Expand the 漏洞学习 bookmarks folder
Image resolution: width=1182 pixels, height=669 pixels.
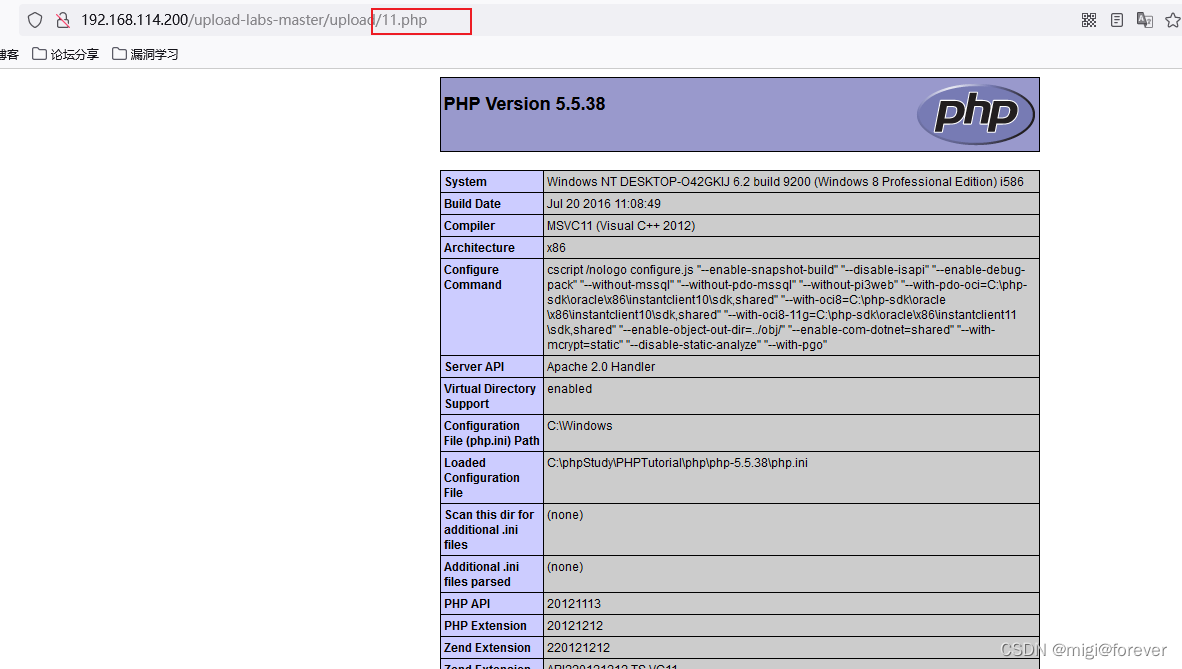point(145,54)
